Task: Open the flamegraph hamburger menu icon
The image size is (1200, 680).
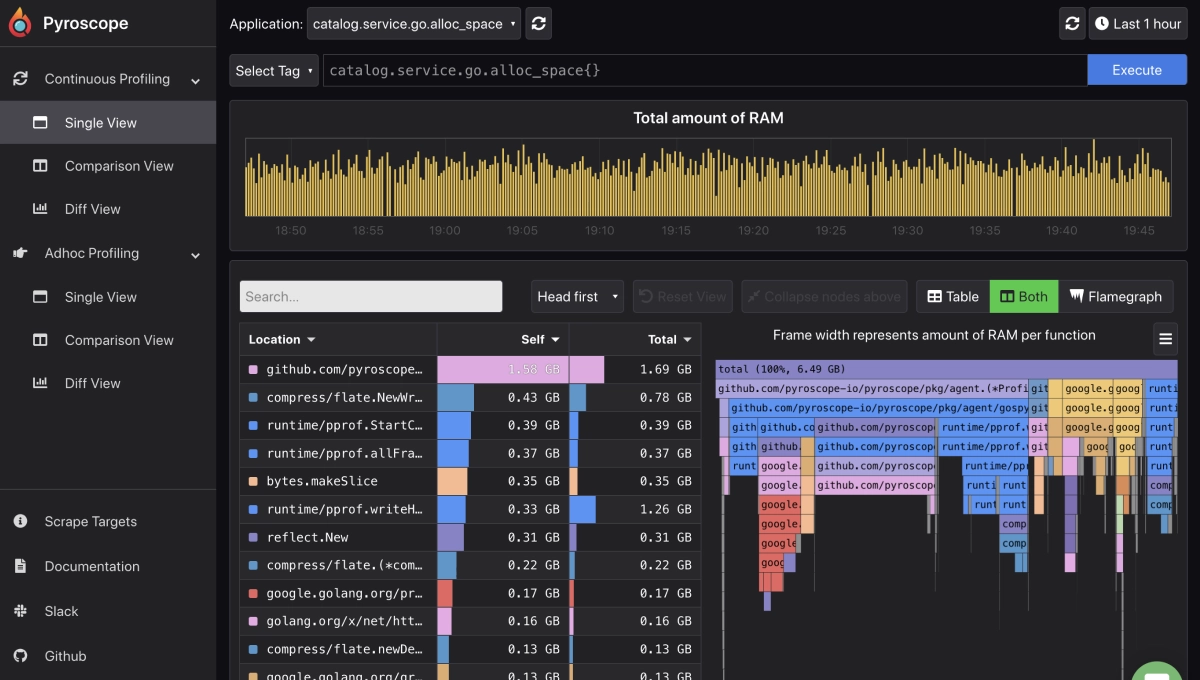Action: point(1165,339)
